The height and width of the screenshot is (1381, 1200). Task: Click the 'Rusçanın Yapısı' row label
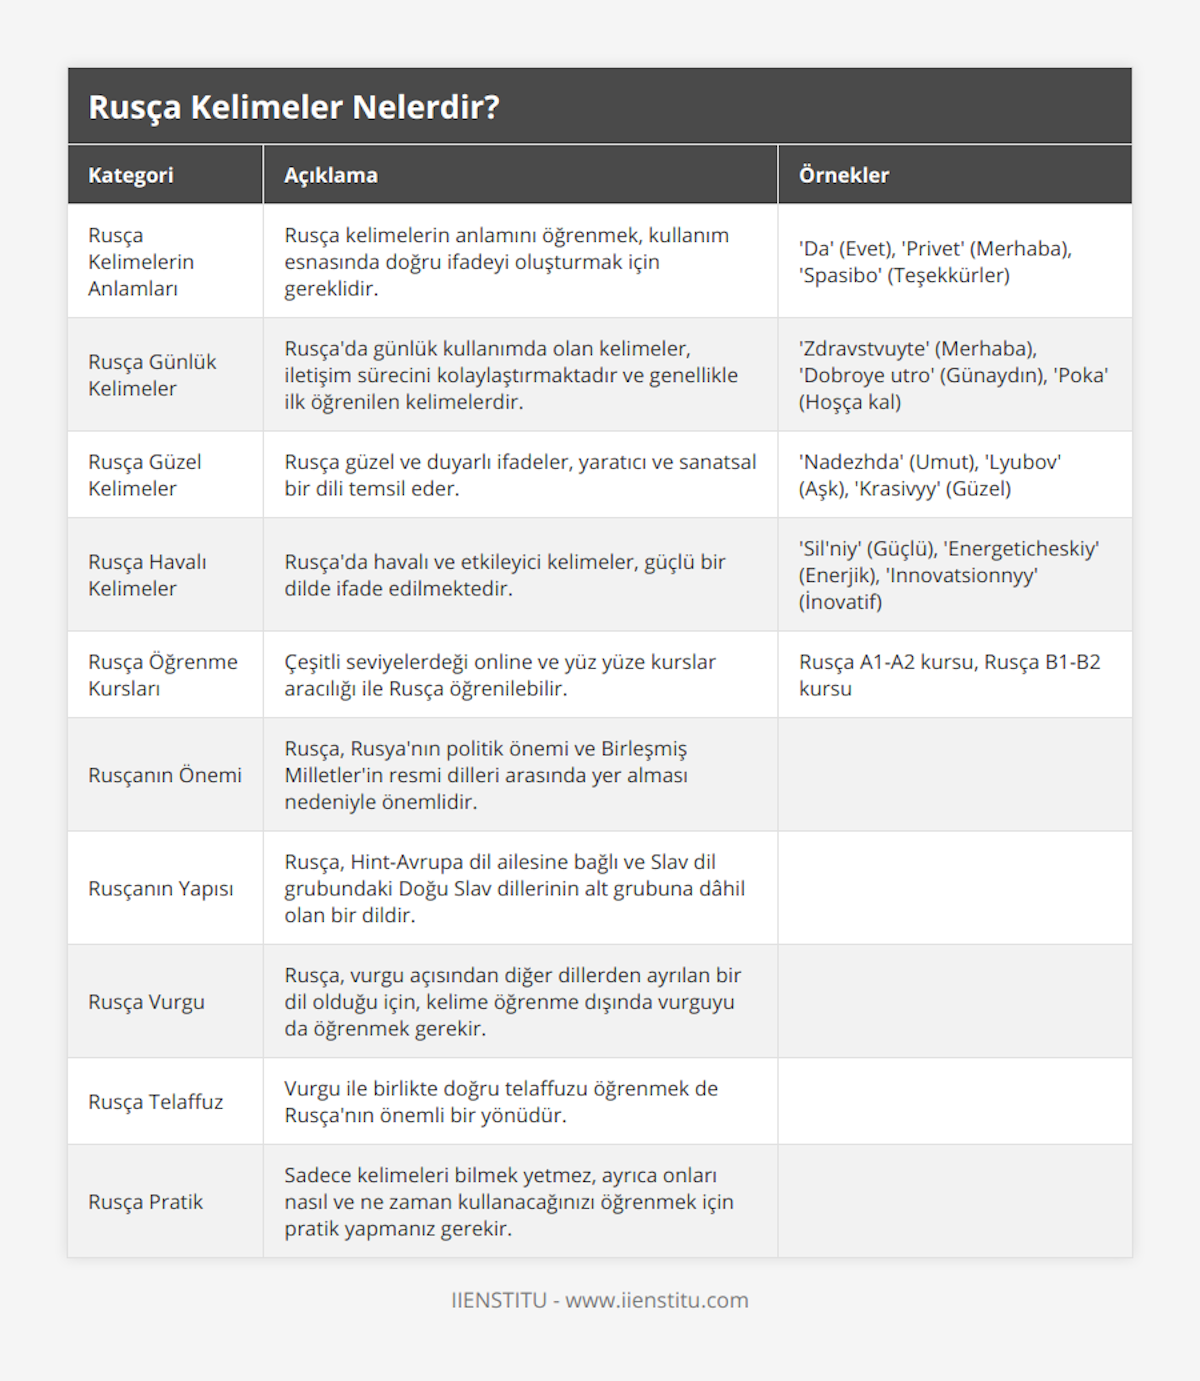[x=161, y=888]
